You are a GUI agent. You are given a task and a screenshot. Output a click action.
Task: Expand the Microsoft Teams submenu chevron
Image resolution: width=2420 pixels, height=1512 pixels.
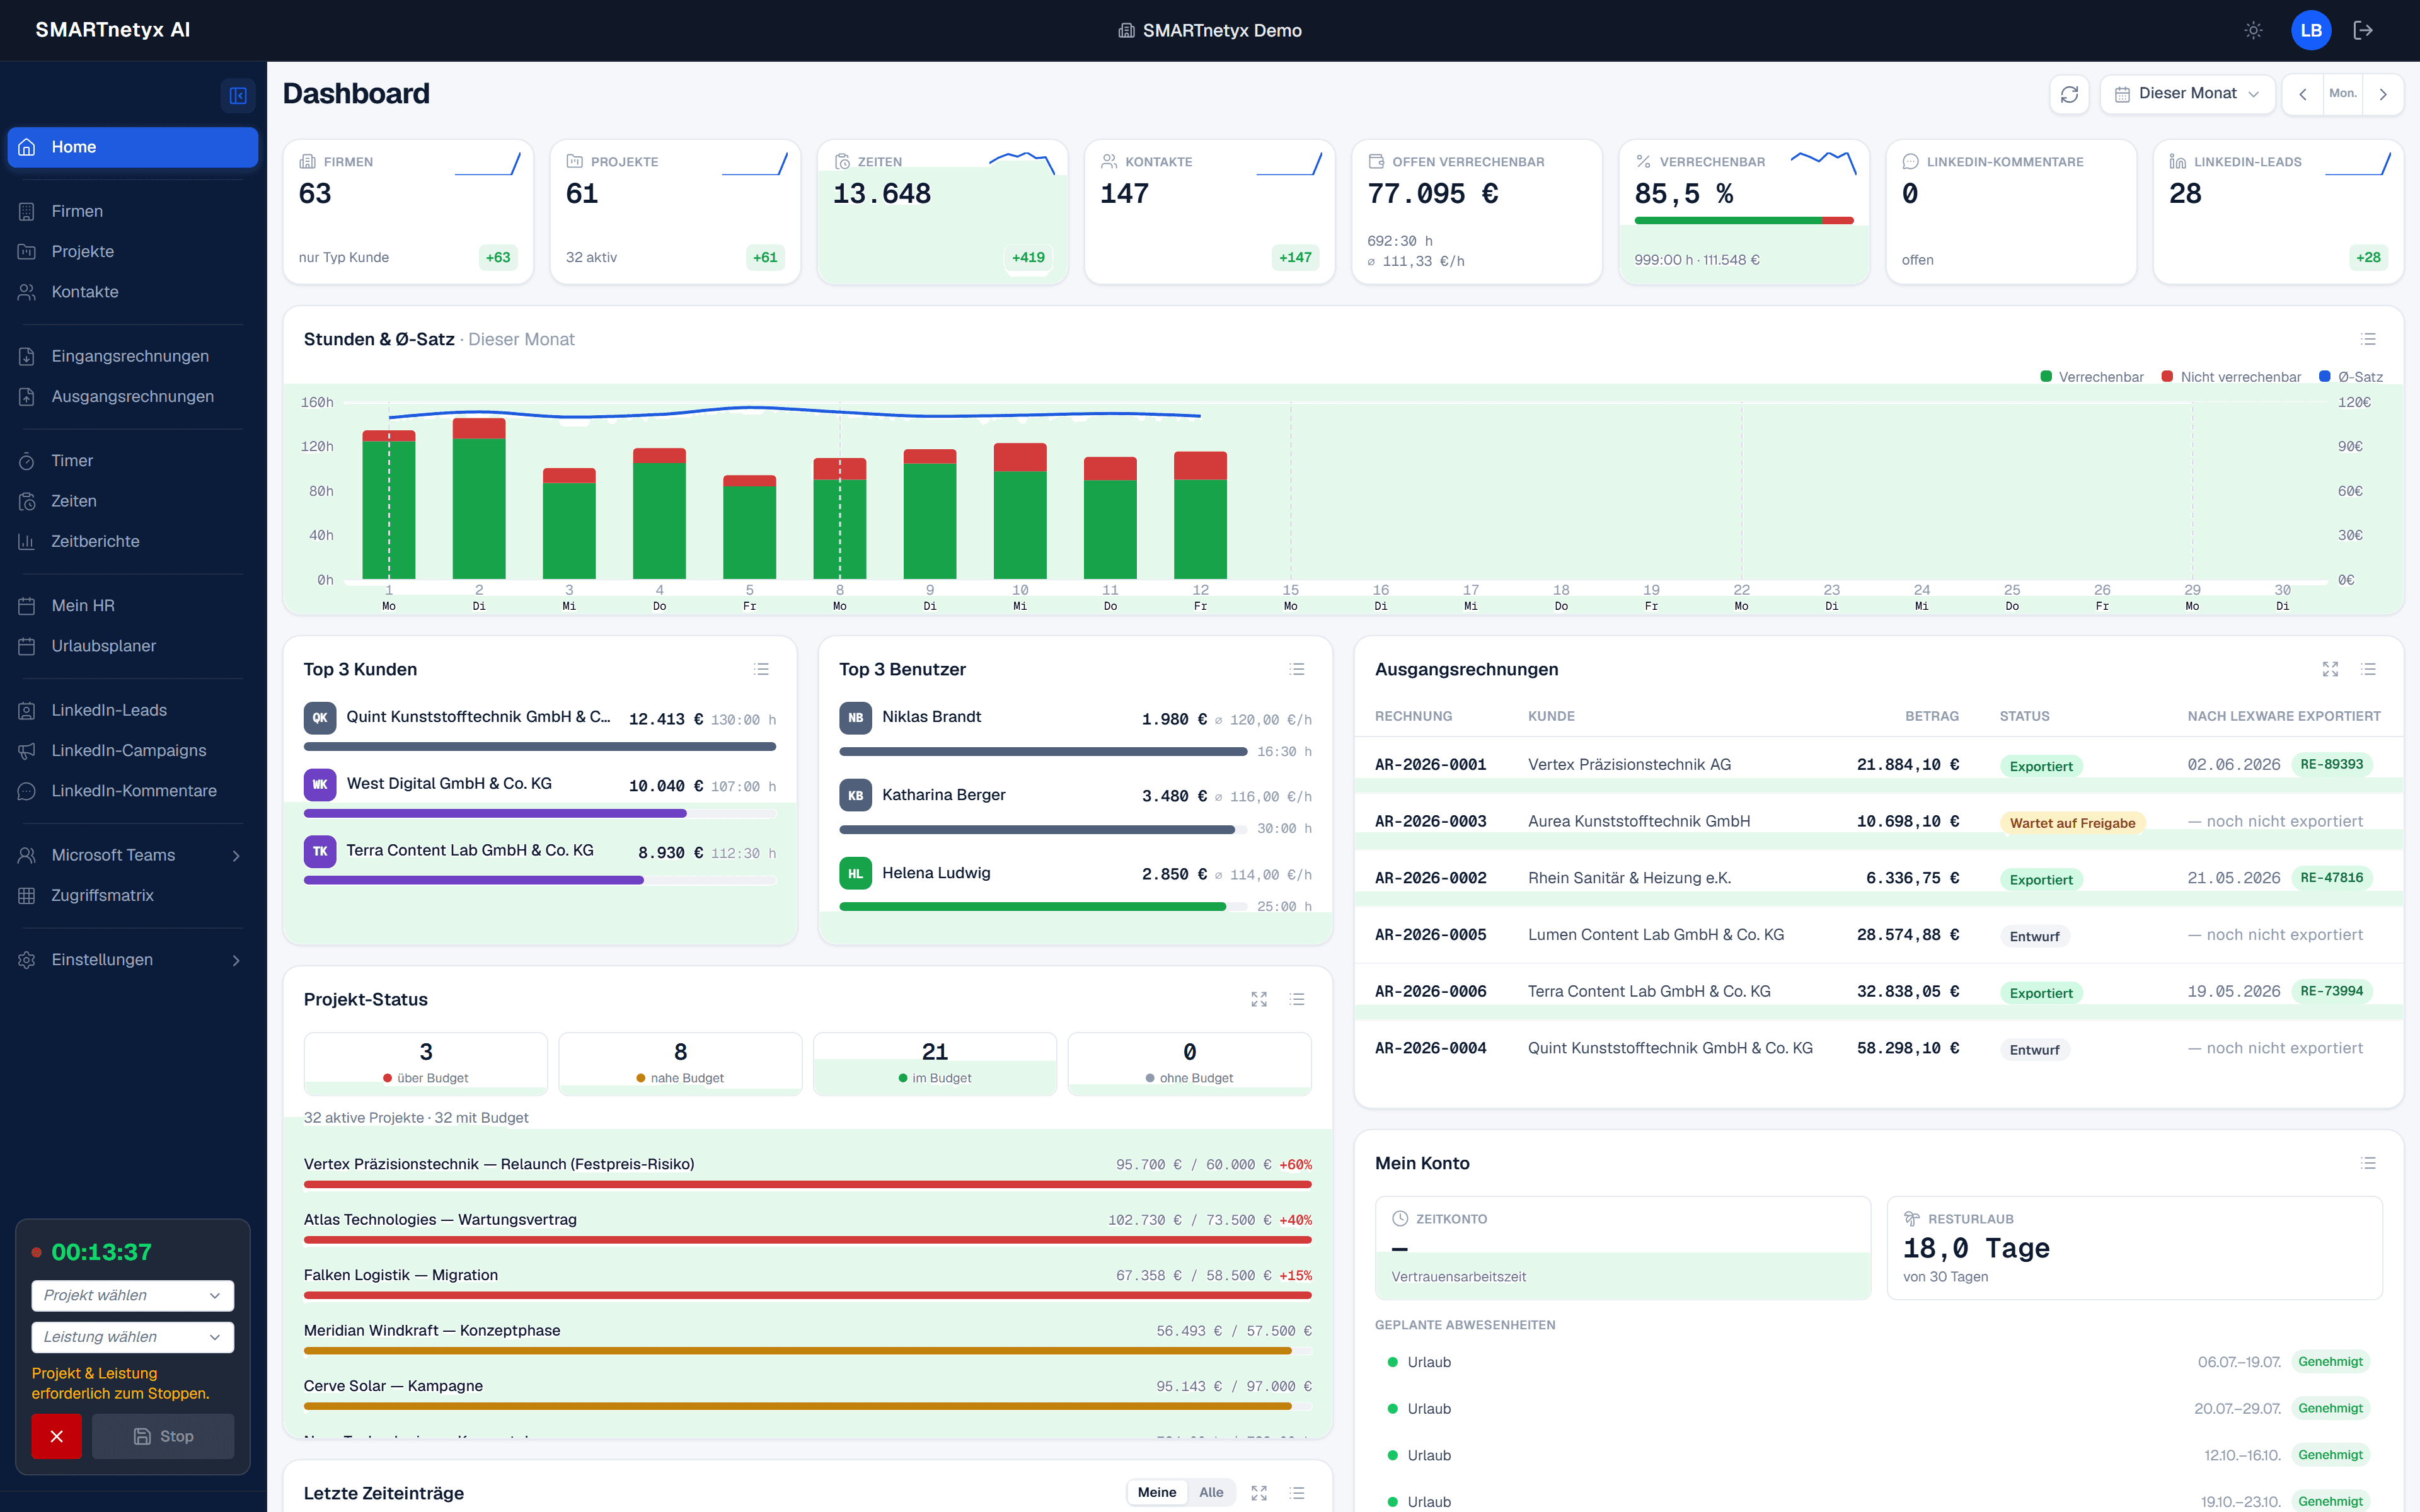click(x=236, y=855)
